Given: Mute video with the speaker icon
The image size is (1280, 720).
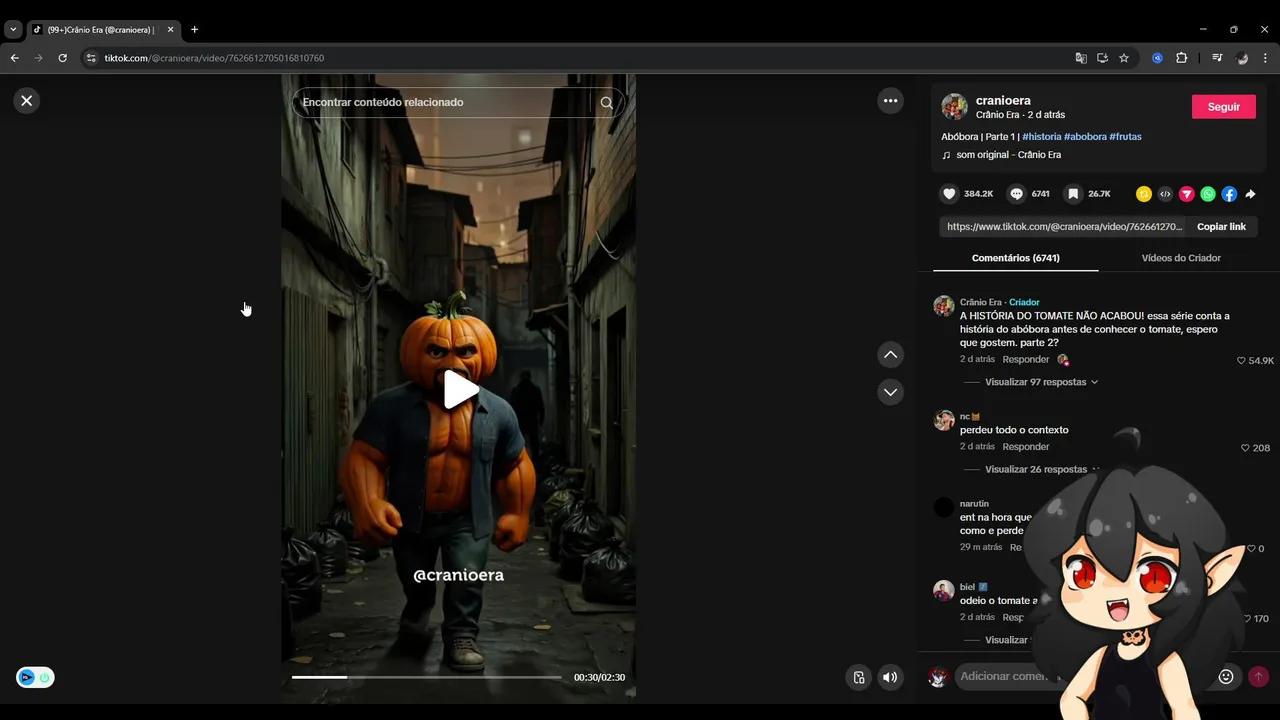Looking at the screenshot, I should [890, 677].
